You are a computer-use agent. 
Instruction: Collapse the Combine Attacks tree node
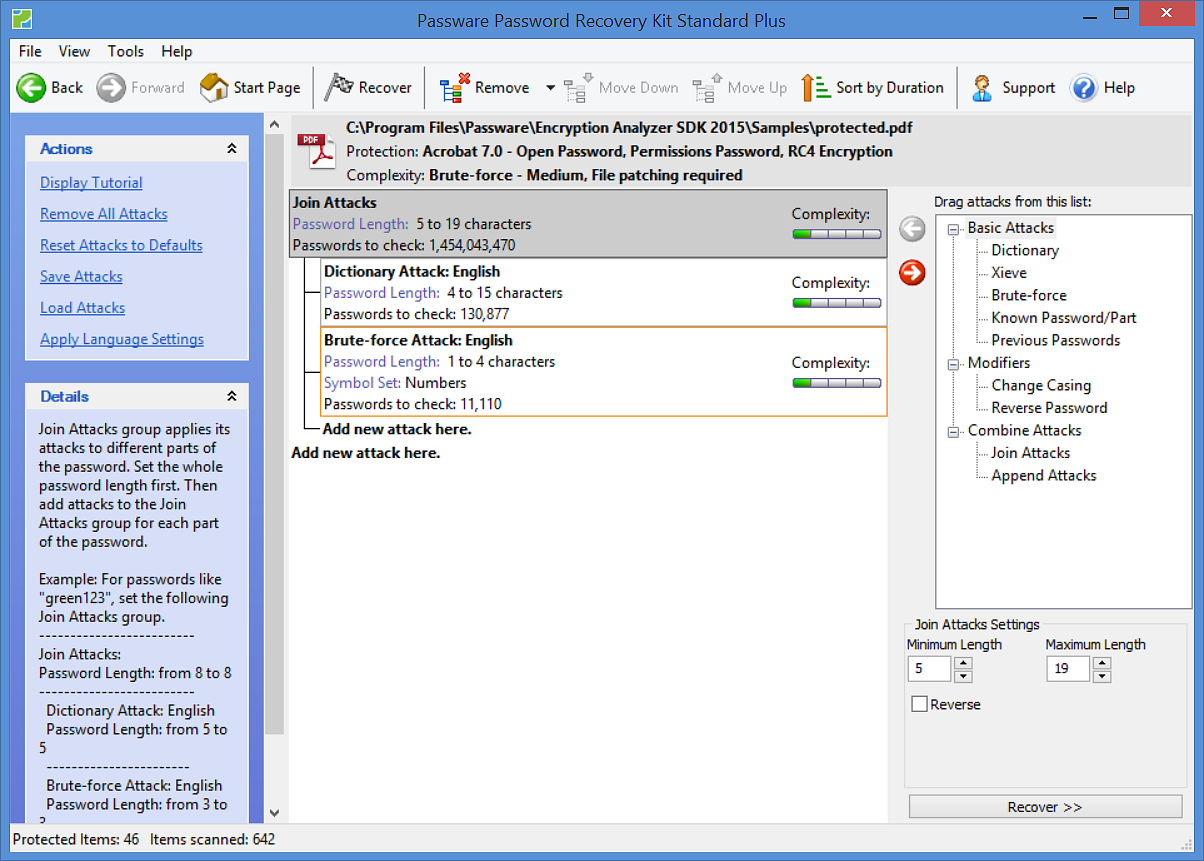953,431
